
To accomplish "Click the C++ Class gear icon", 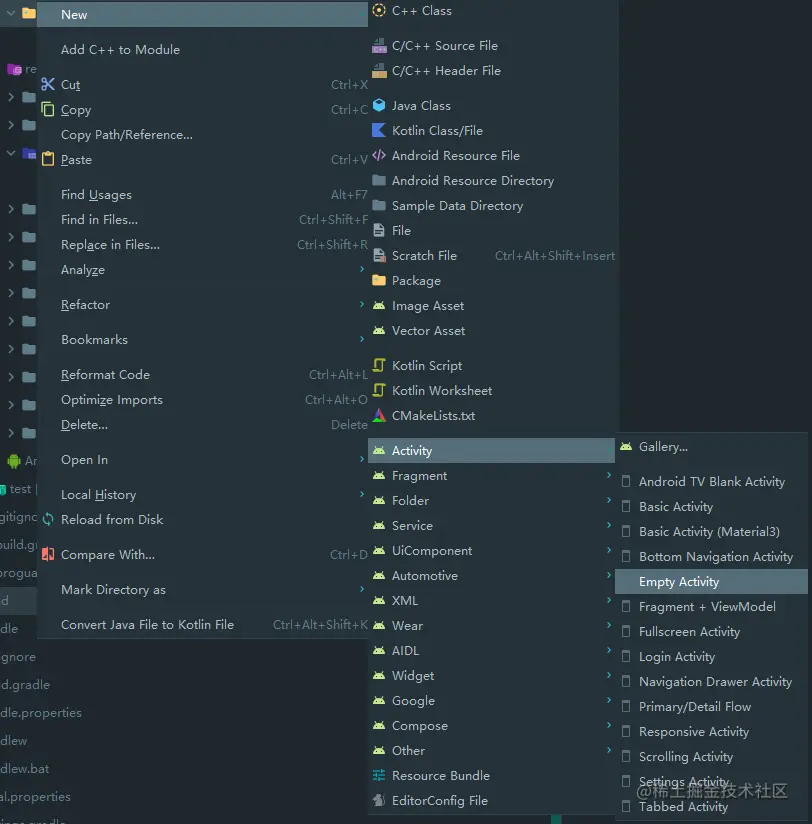I will 379,10.
